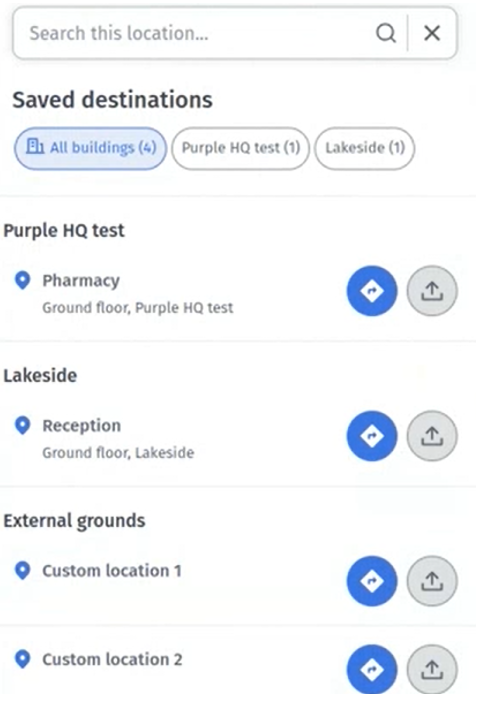
Task: Share Custom location 1
Action: click(x=432, y=581)
